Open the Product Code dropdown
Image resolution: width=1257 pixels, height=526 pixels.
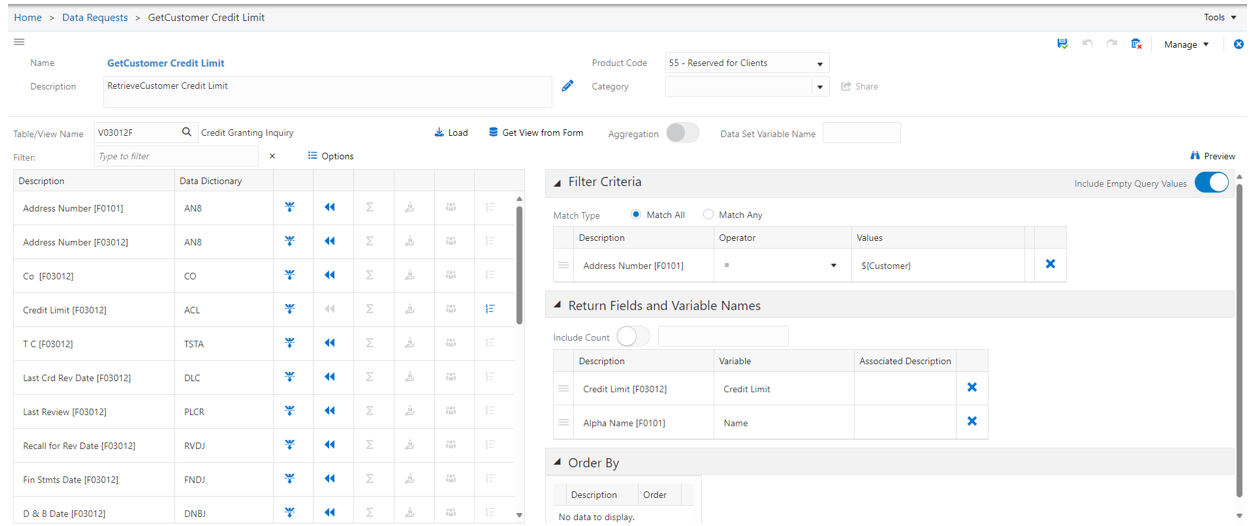(821, 64)
